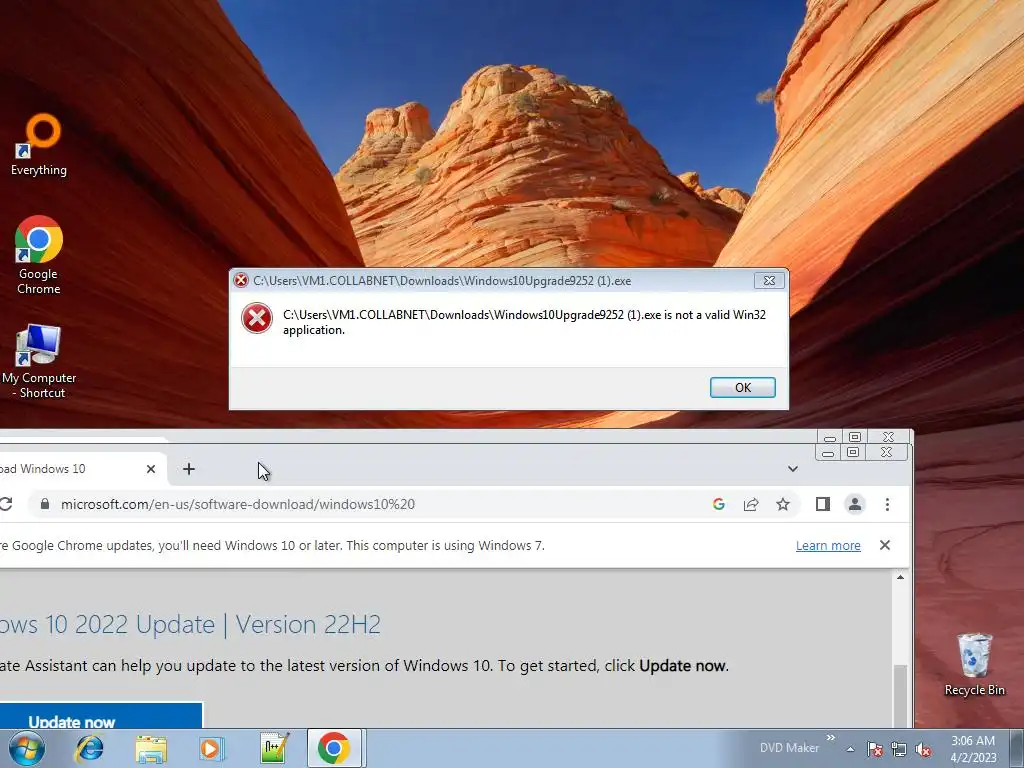Minimize the front Chrome window
1024x768 pixels.
[x=828, y=453]
